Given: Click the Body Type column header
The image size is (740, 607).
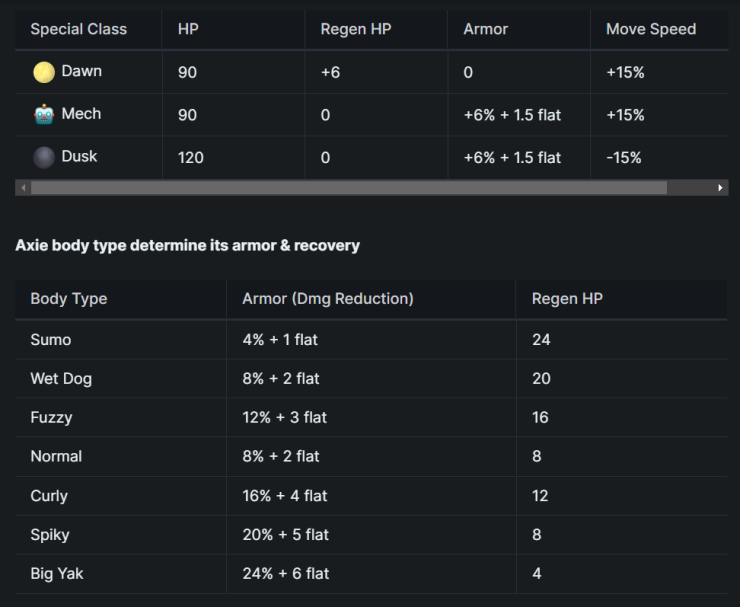Looking at the screenshot, I should point(69,299).
